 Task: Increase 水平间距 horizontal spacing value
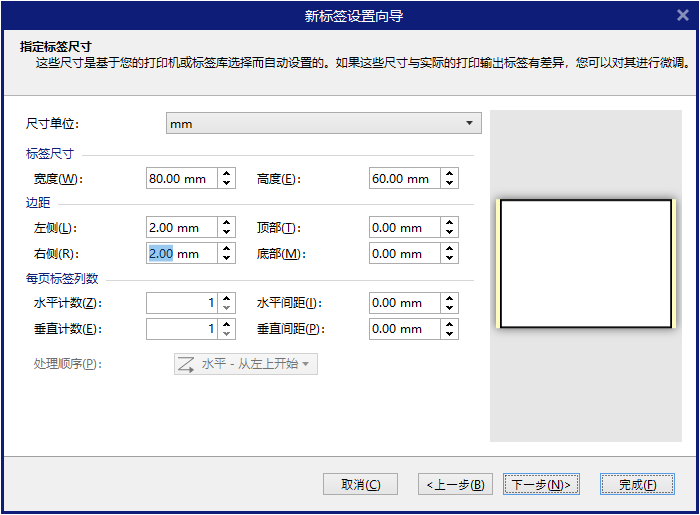(450, 298)
